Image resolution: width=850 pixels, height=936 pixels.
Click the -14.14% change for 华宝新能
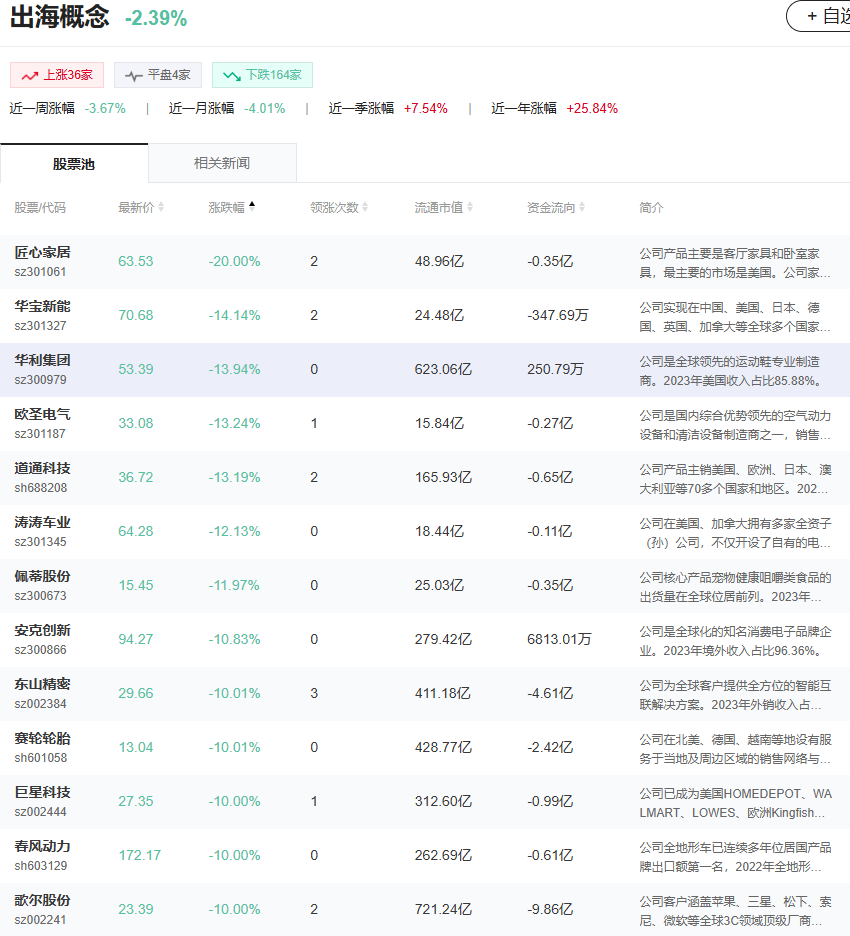point(234,315)
